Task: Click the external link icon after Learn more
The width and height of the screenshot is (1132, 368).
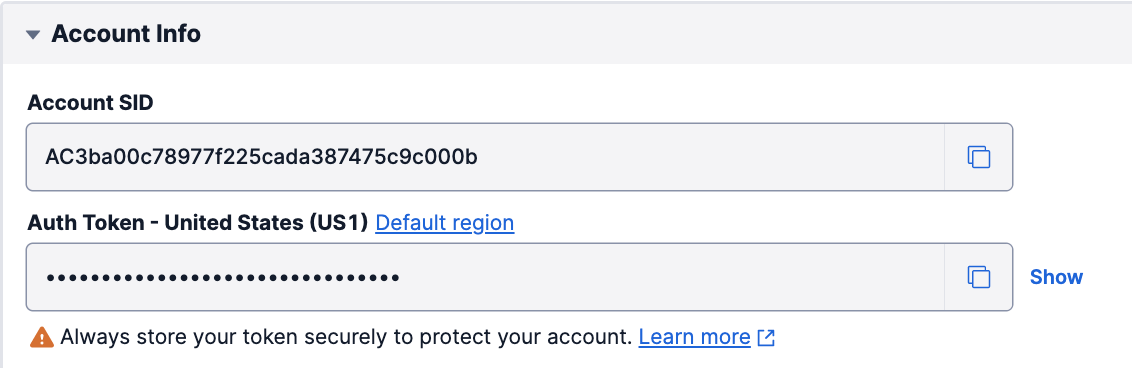Action: [766, 337]
